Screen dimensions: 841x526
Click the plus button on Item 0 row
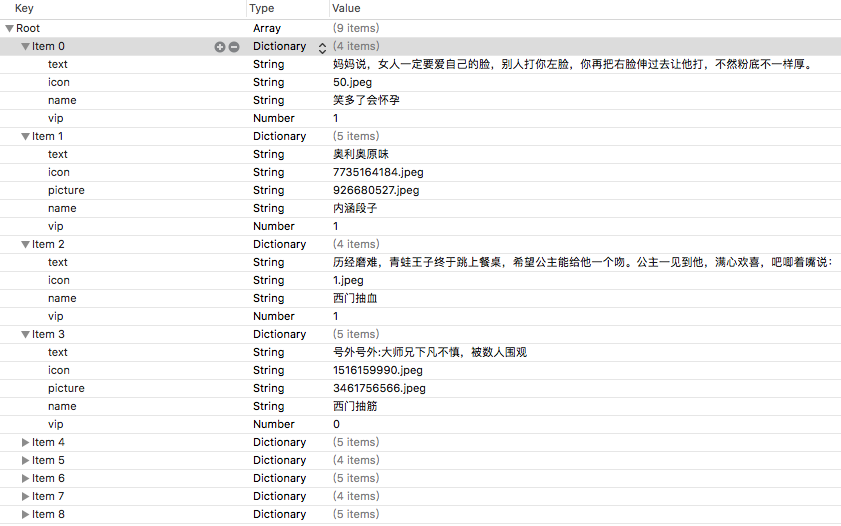click(220, 47)
